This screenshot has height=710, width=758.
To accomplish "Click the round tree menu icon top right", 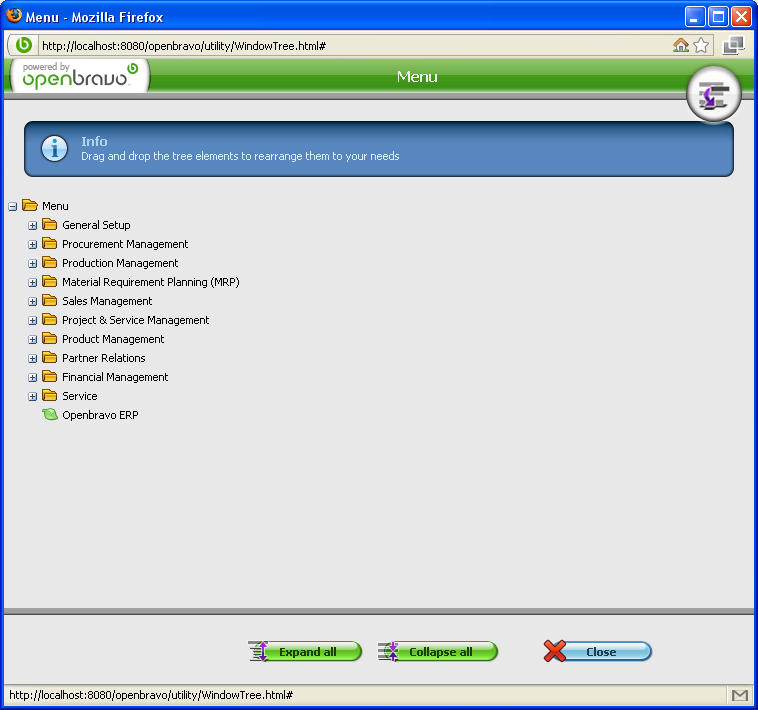I will [714, 94].
